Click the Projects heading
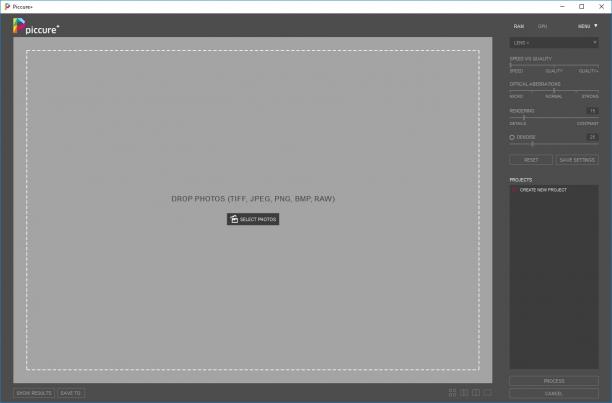Viewport: 612px width, 403px height. tap(521, 180)
